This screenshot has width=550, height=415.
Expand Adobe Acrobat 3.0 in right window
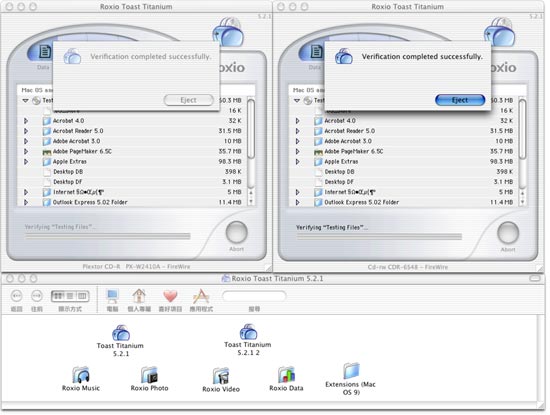tap(297, 141)
